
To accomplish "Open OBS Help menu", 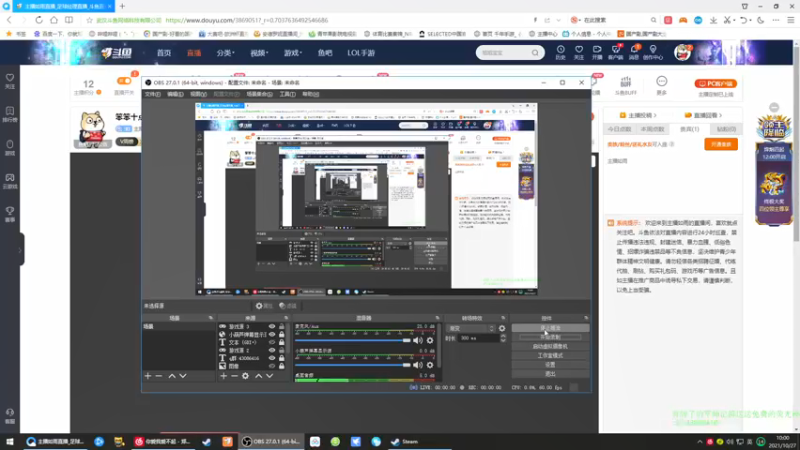I will pyautogui.click(x=310, y=94).
